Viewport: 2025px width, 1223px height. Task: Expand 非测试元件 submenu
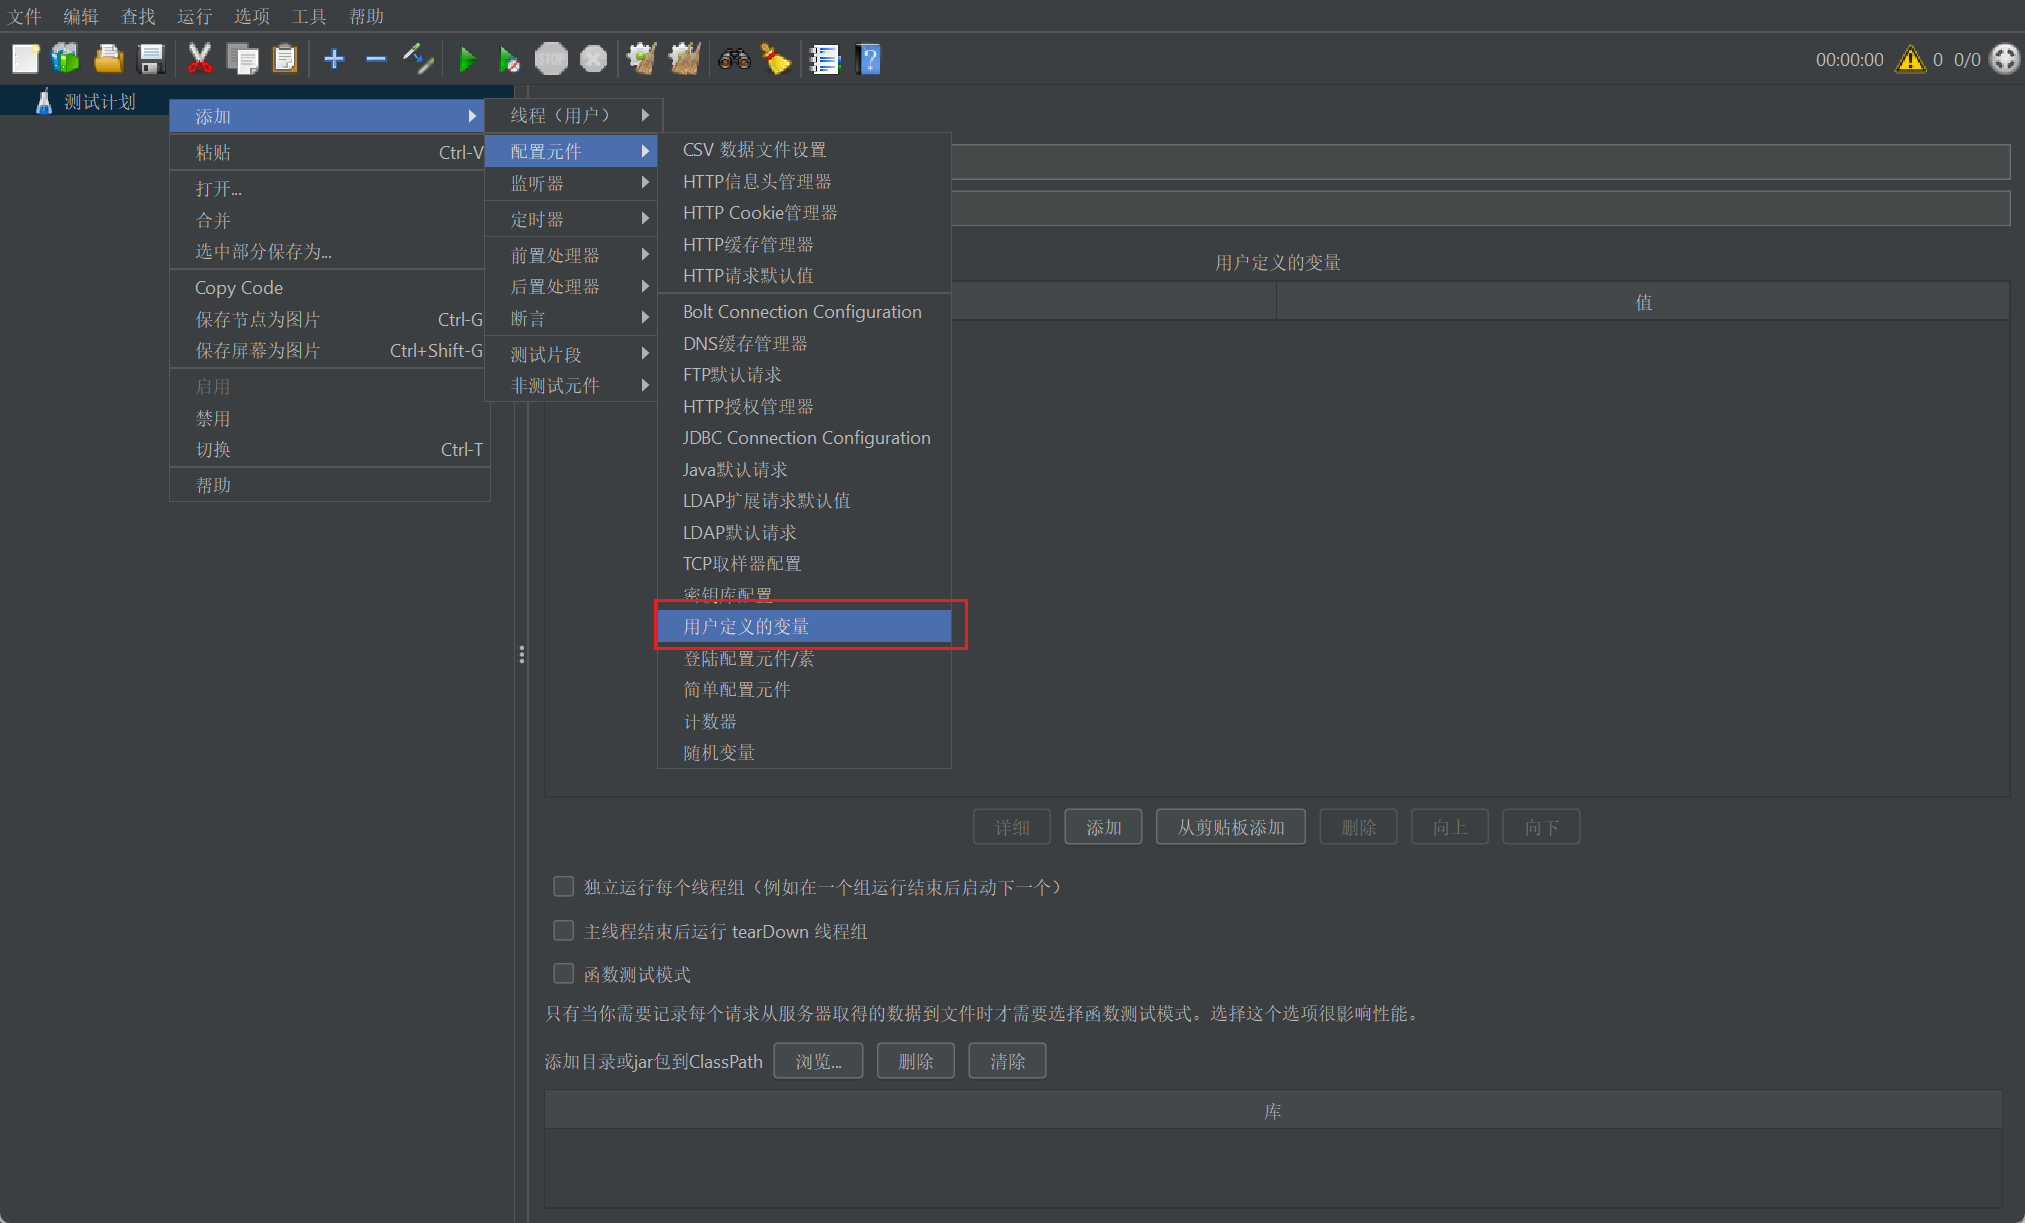(x=572, y=385)
